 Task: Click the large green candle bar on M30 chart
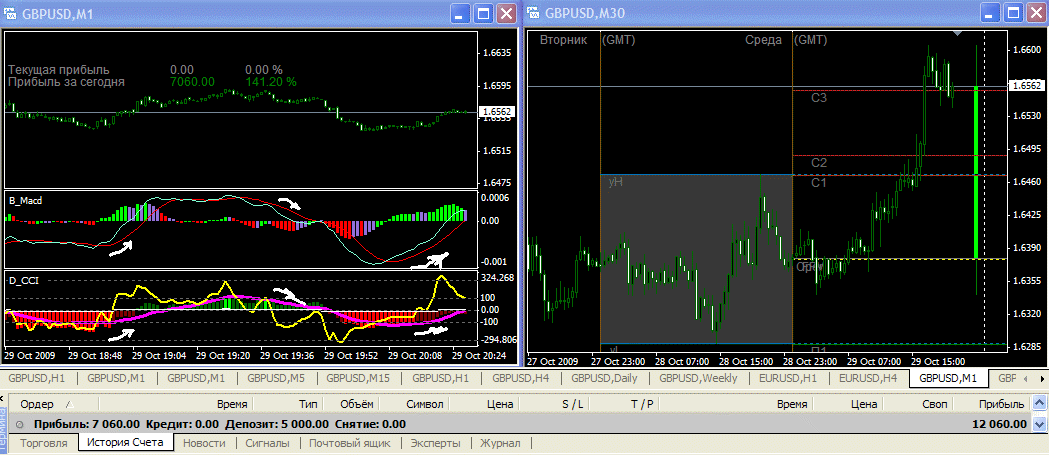[976, 172]
